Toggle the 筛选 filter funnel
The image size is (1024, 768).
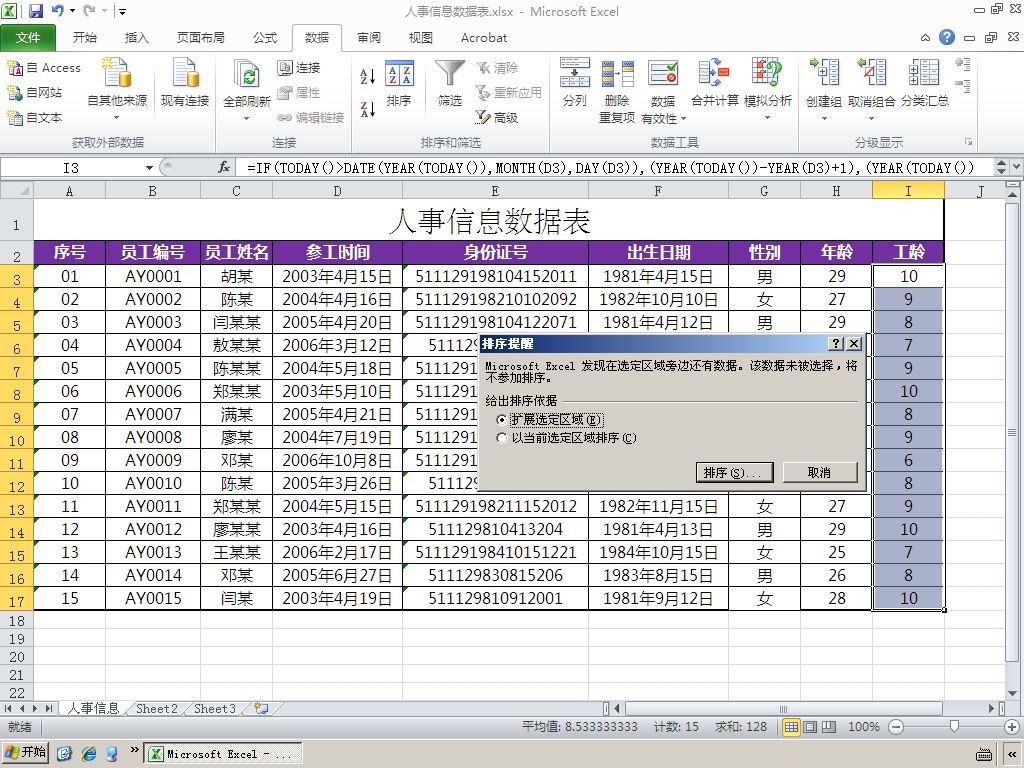(450, 82)
